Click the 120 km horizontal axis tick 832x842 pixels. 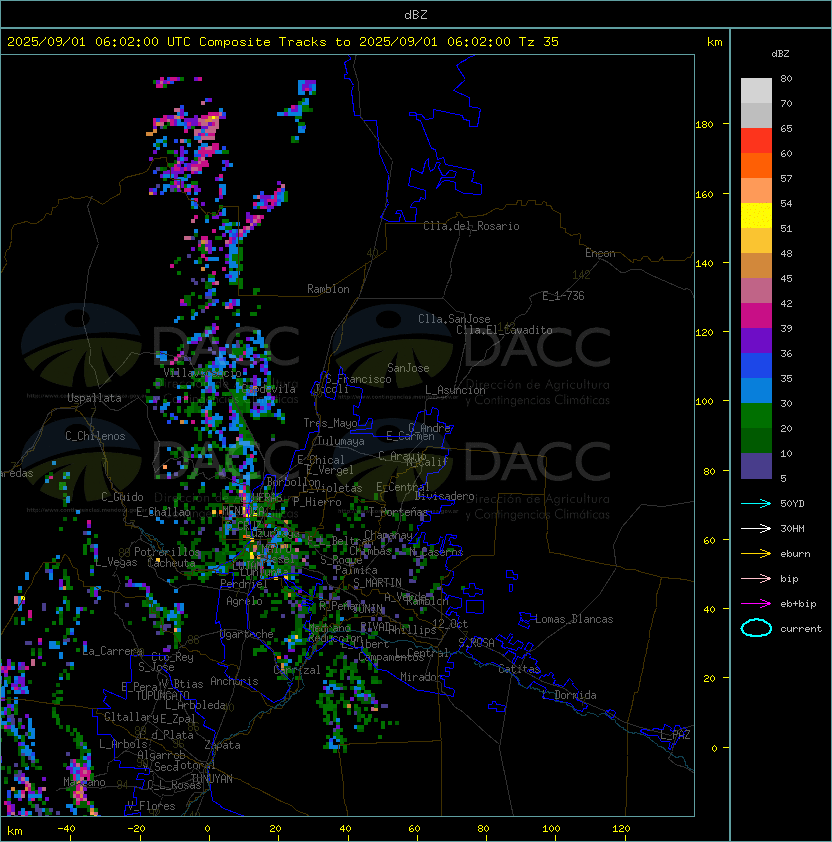click(x=621, y=829)
